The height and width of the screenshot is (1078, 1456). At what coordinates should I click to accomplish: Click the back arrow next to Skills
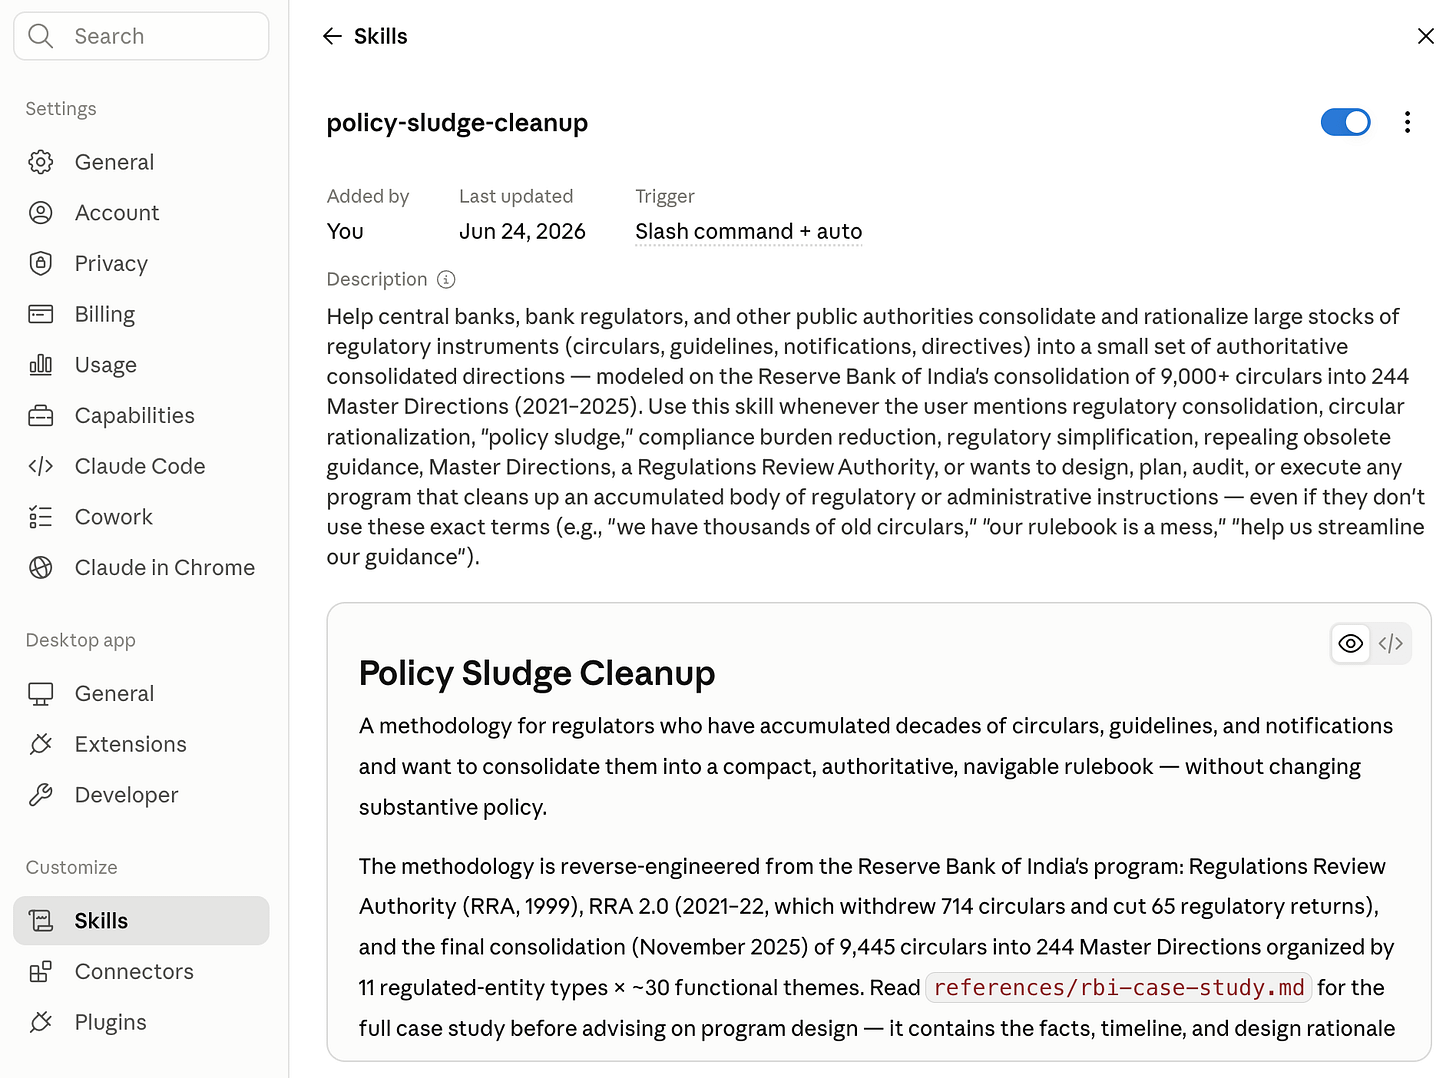tap(332, 36)
